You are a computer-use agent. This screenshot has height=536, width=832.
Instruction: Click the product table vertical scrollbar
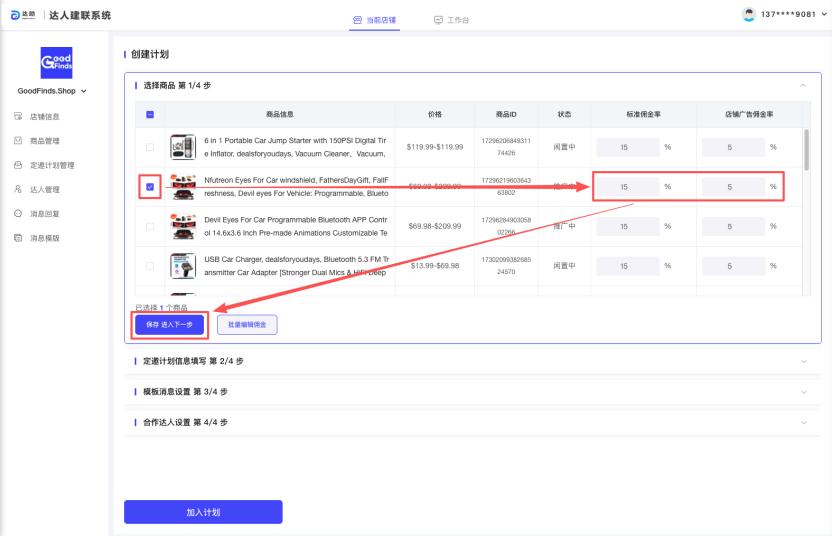[x=806, y=150]
